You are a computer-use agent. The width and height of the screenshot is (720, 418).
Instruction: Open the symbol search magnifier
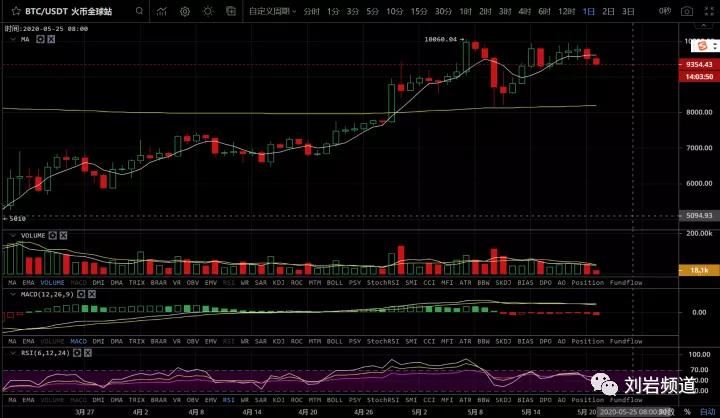pyautogui.click(x=139, y=11)
